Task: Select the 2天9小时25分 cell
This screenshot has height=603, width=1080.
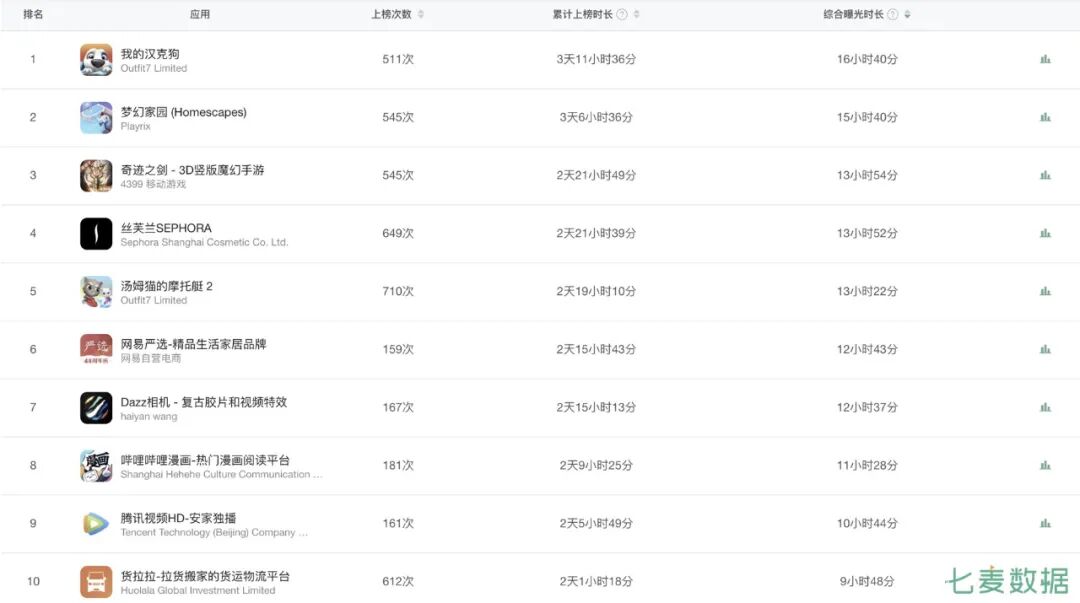Action: point(596,465)
